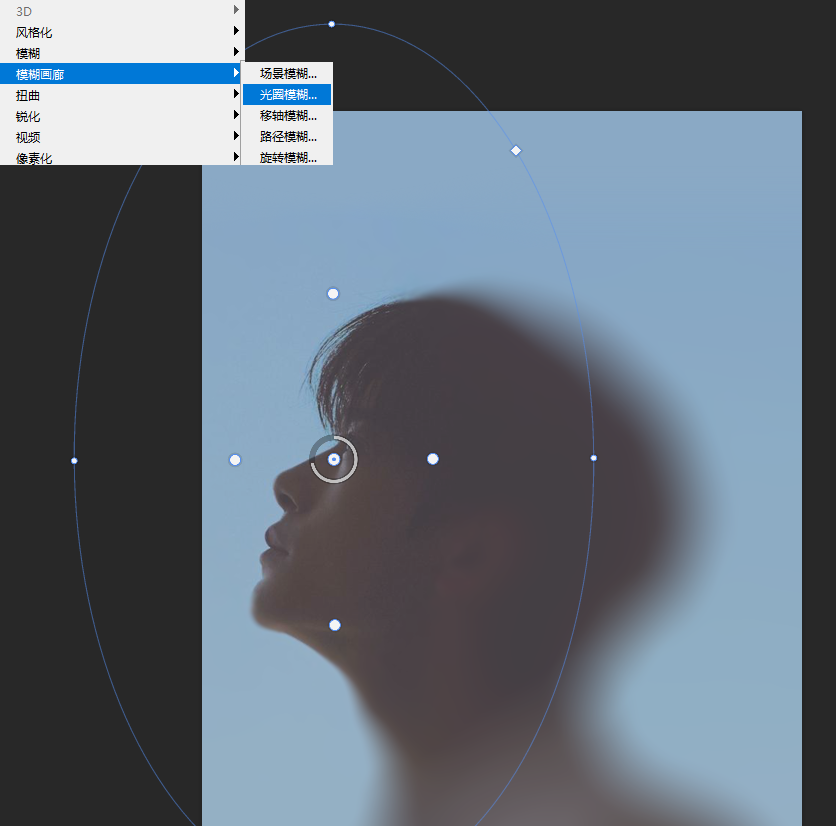Click the arrow beside 风格化

tap(236, 31)
